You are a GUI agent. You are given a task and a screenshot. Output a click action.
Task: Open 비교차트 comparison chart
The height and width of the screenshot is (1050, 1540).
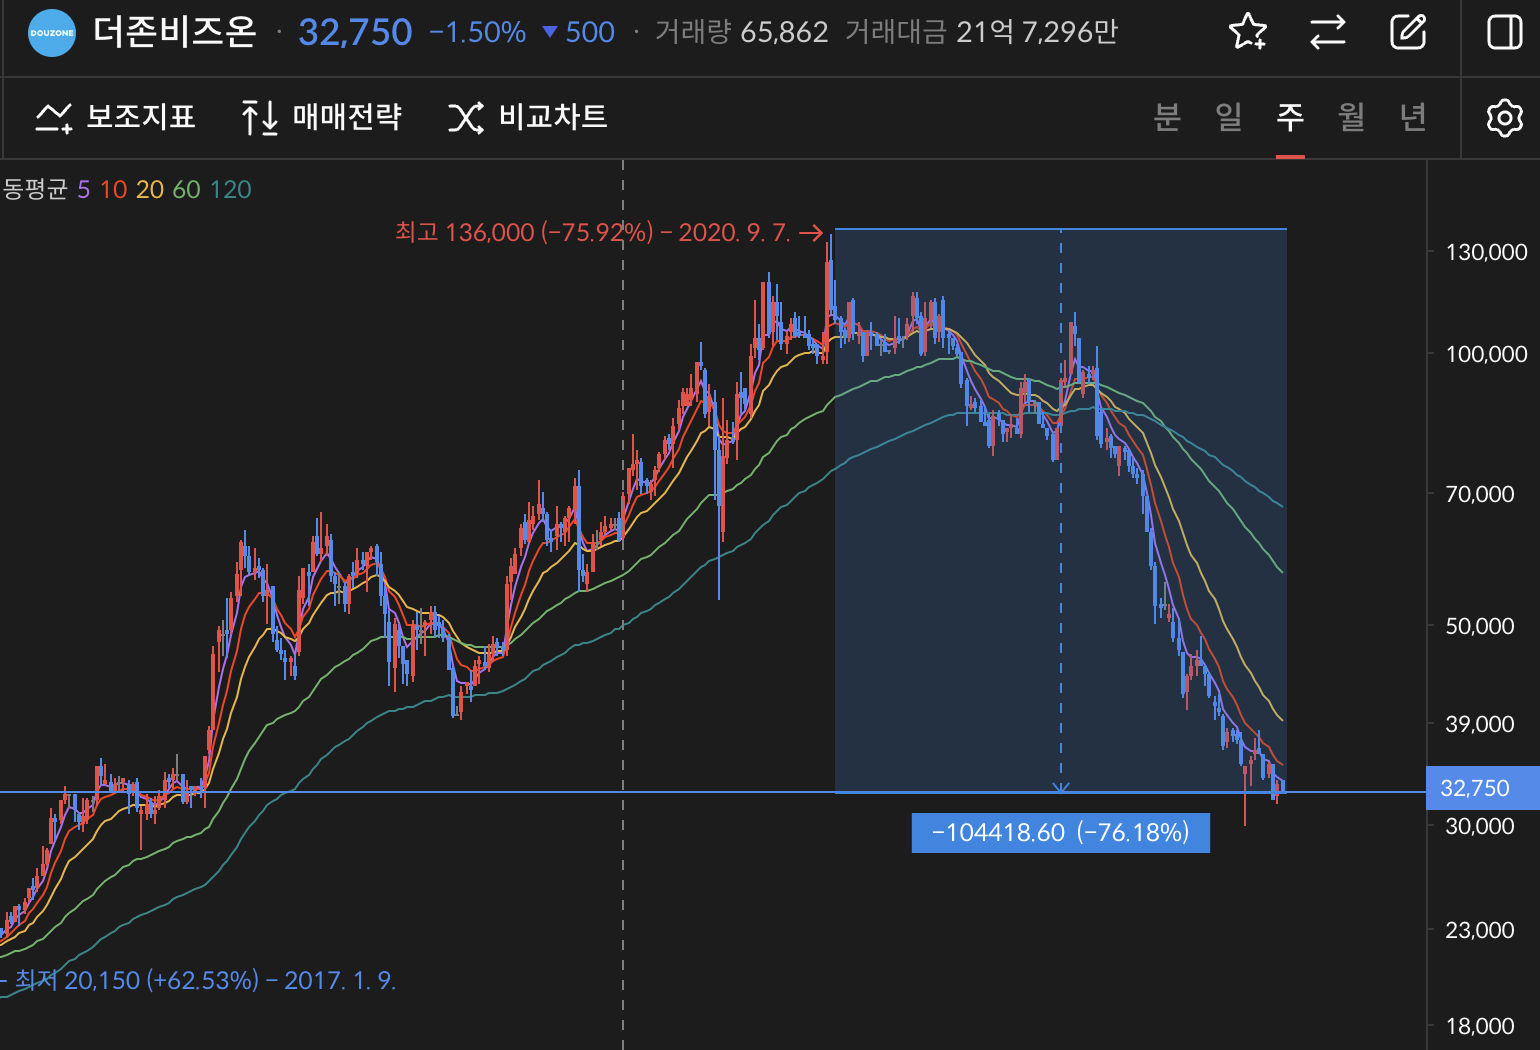527,117
